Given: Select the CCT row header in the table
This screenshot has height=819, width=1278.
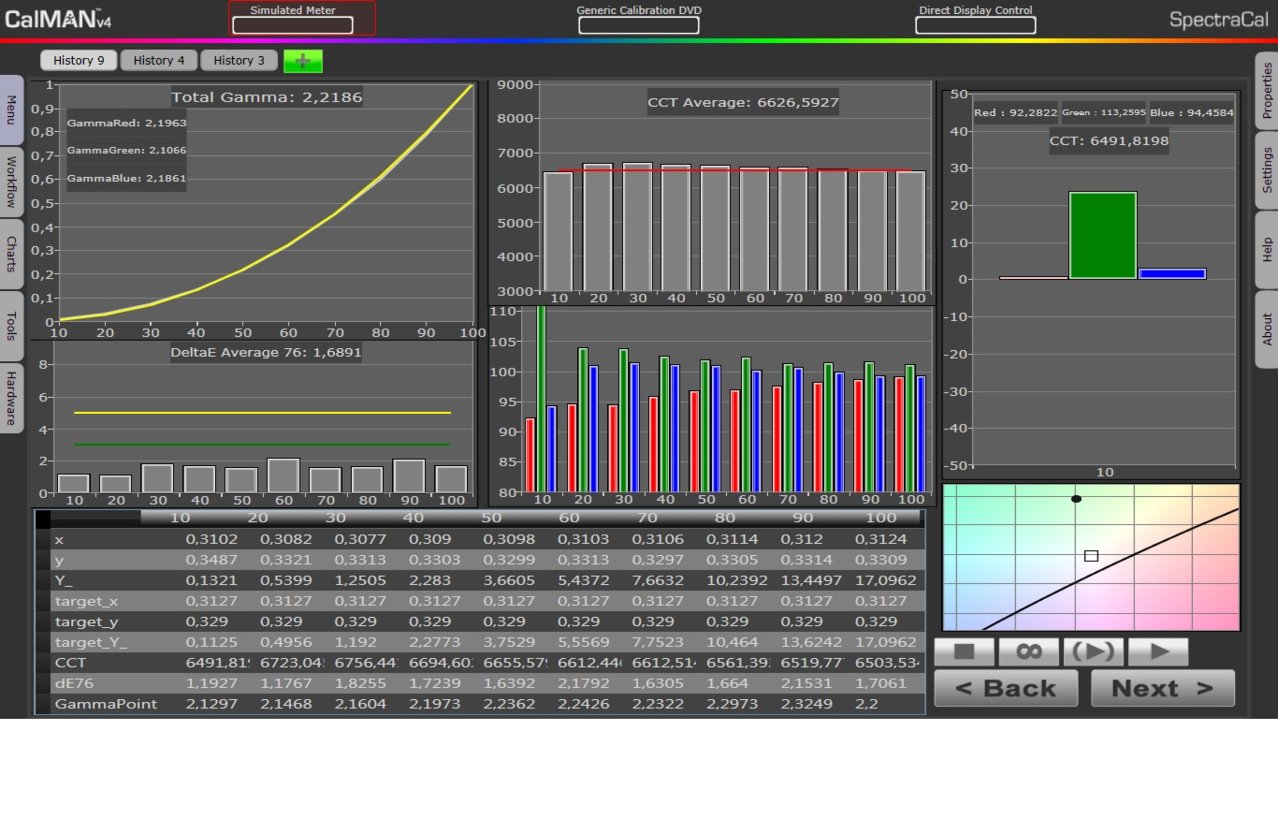Looking at the screenshot, I should (x=70, y=662).
